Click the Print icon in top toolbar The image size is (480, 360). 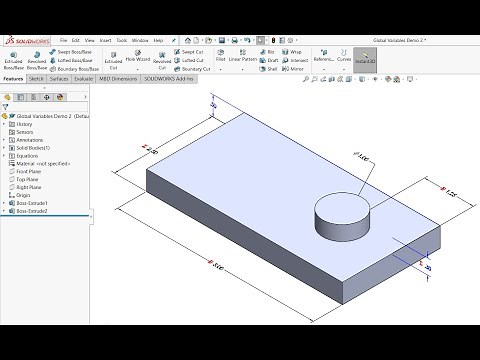click(235, 40)
